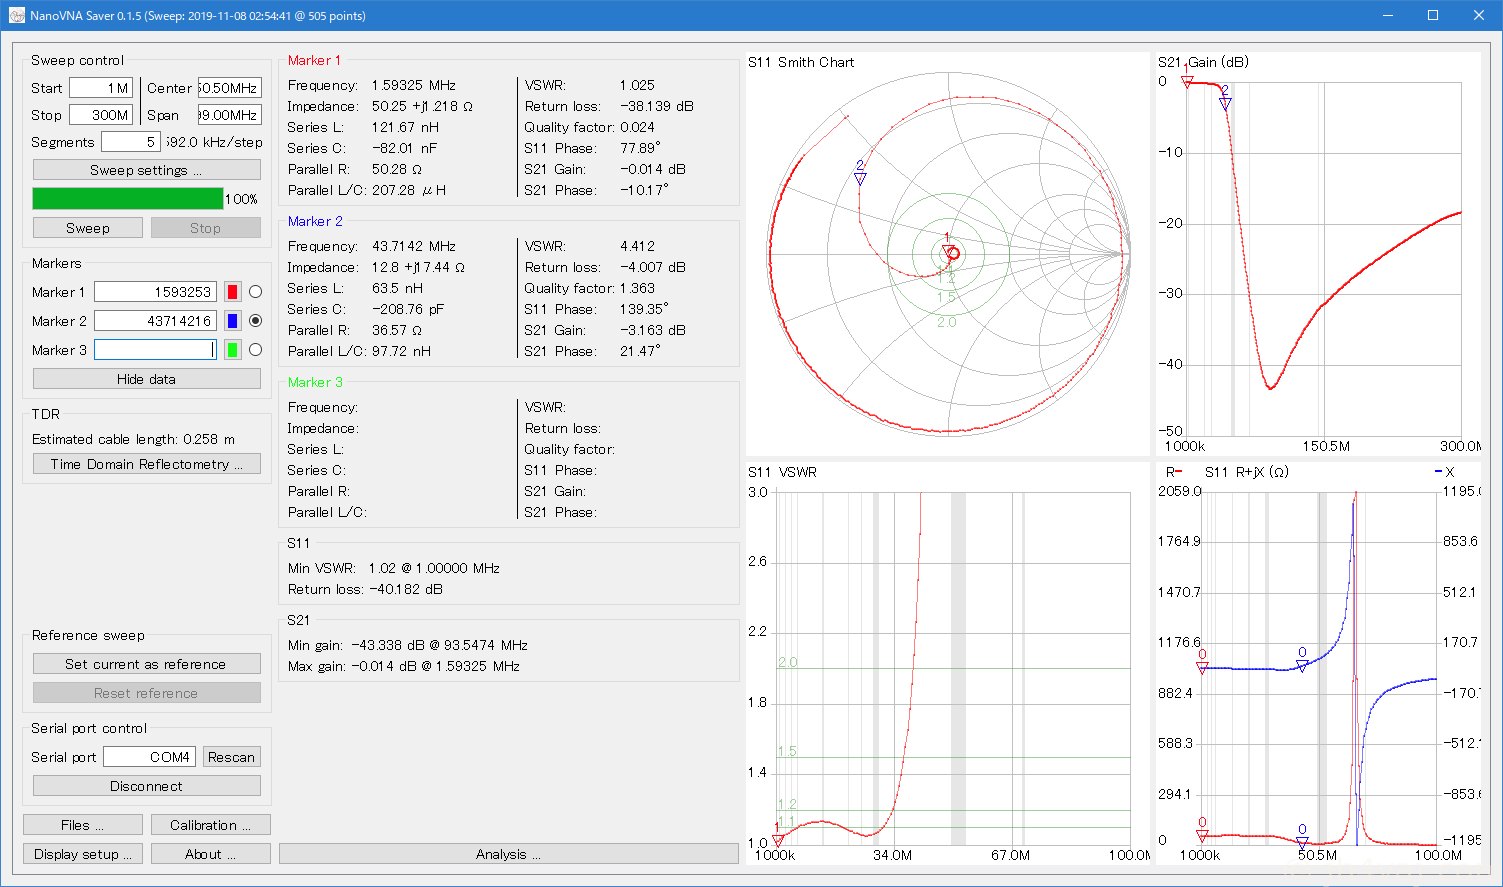Click the Marker 1 frequency field
The width and height of the screenshot is (1503, 887).
pos(155,292)
